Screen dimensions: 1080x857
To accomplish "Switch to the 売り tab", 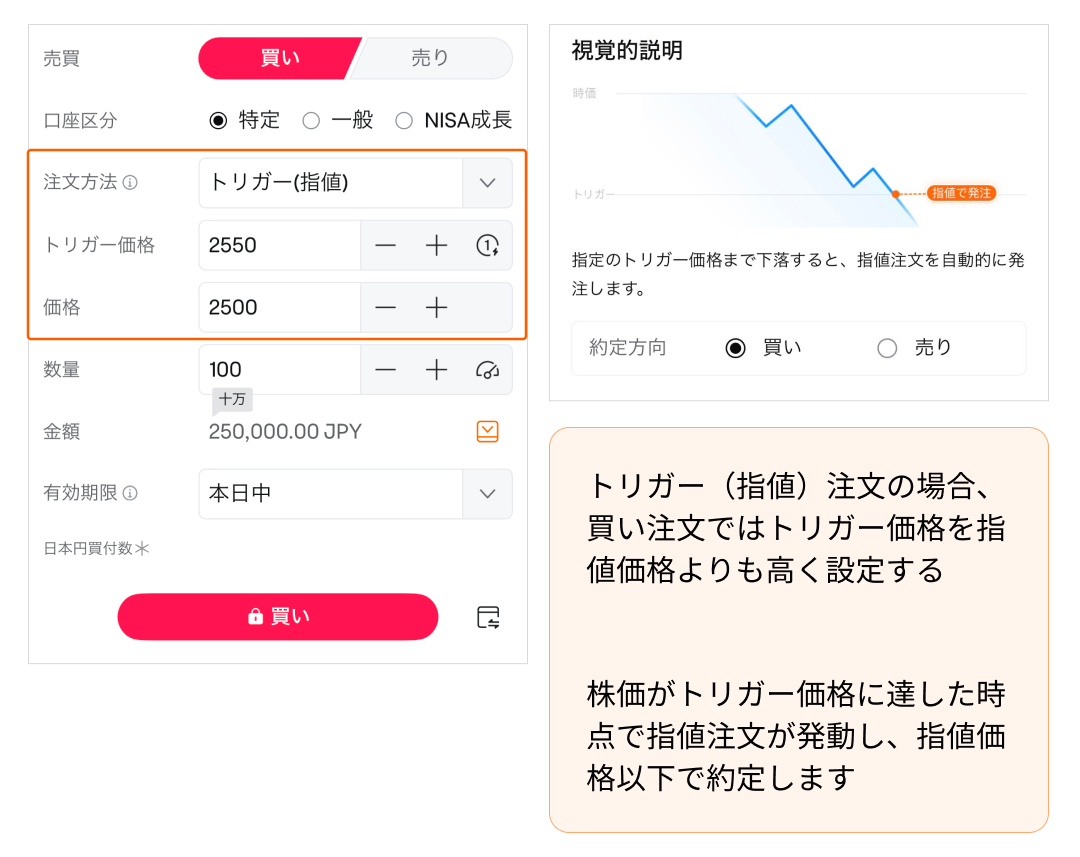I will click(x=430, y=58).
